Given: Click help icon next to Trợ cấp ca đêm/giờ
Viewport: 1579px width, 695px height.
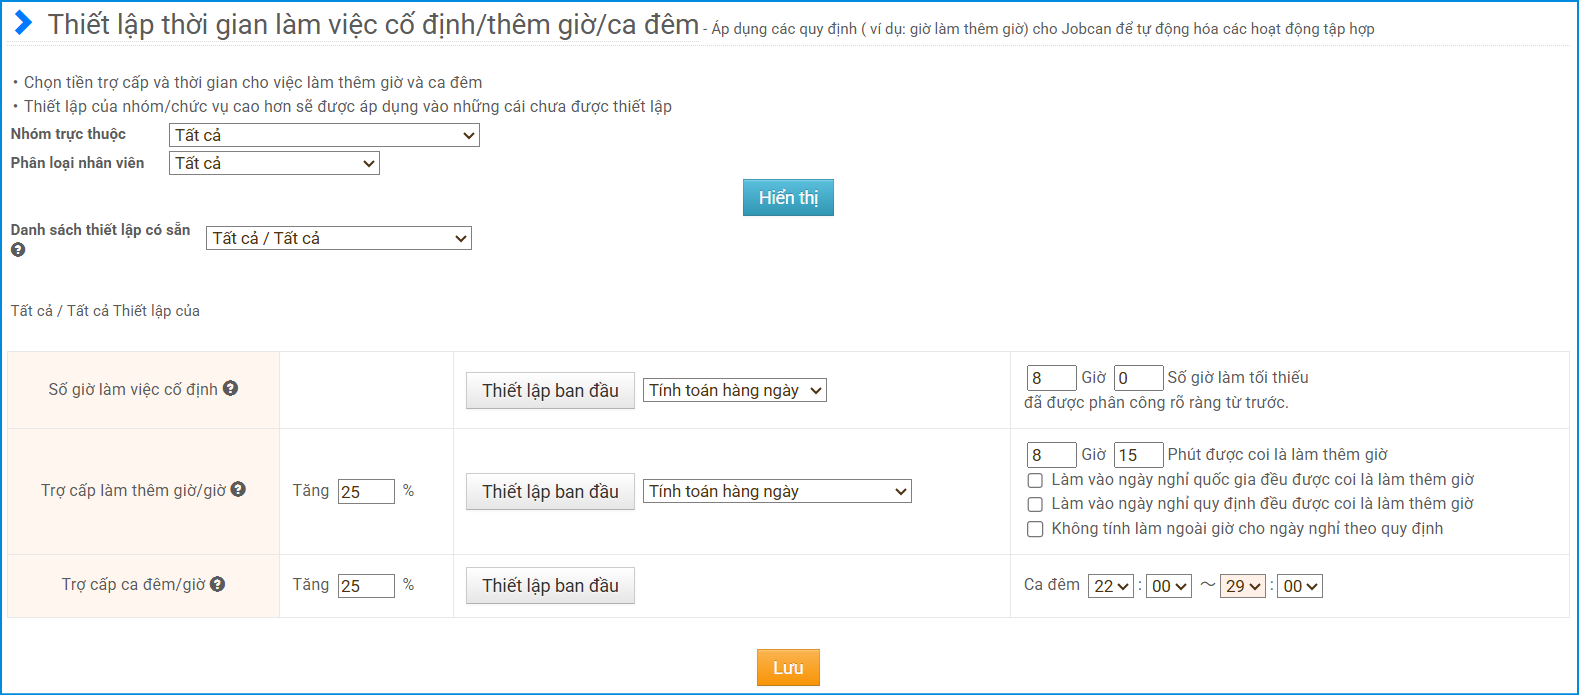Looking at the screenshot, I should point(217,584).
